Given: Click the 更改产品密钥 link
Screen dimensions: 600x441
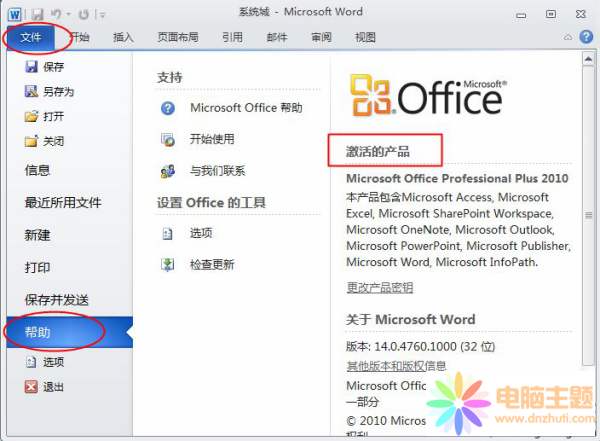Looking at the screenshot, I should tap(379, 288).
